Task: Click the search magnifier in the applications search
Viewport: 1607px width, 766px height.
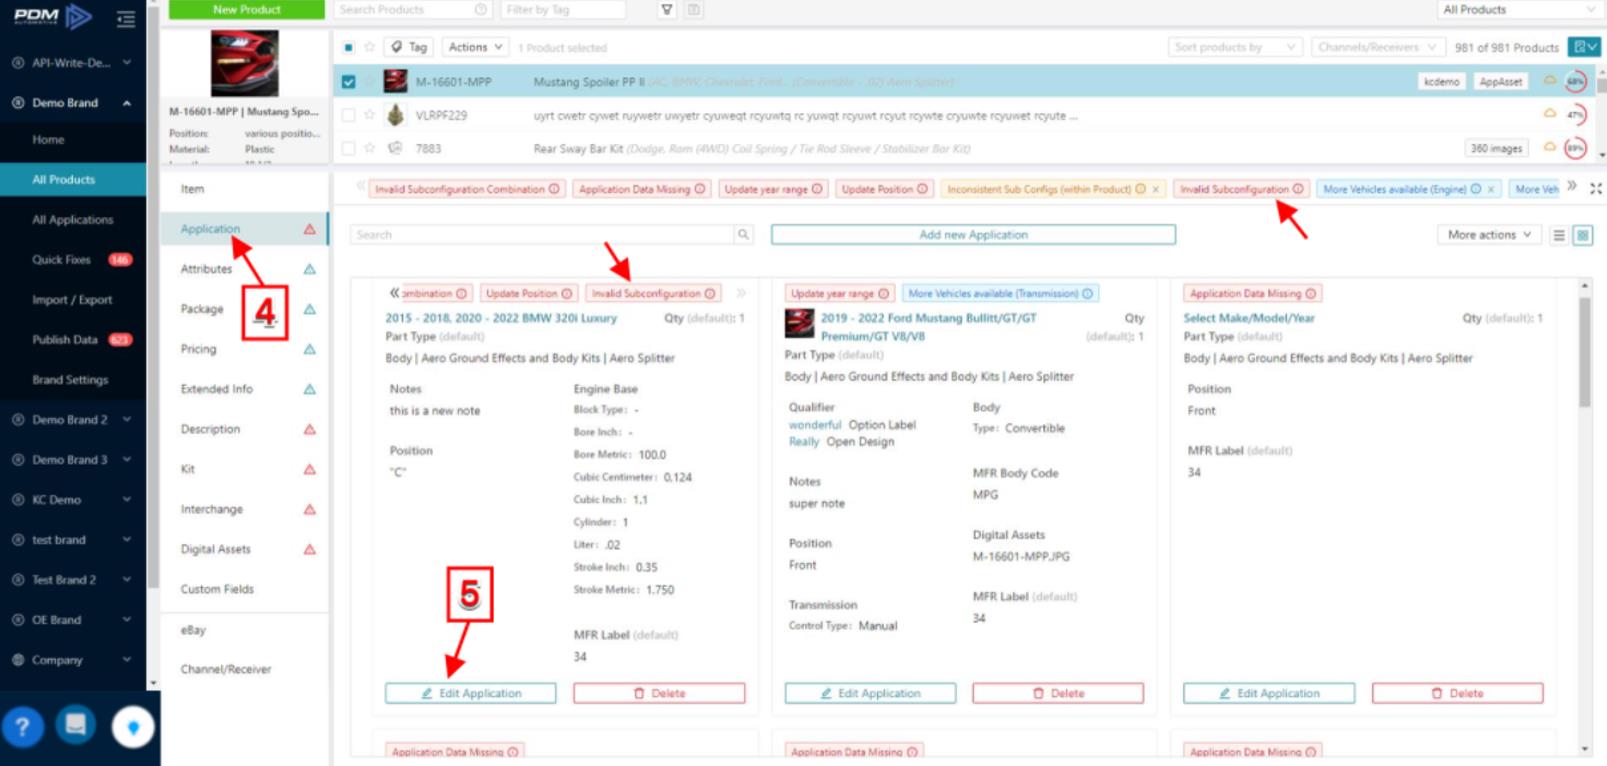Action: [743, 235]
